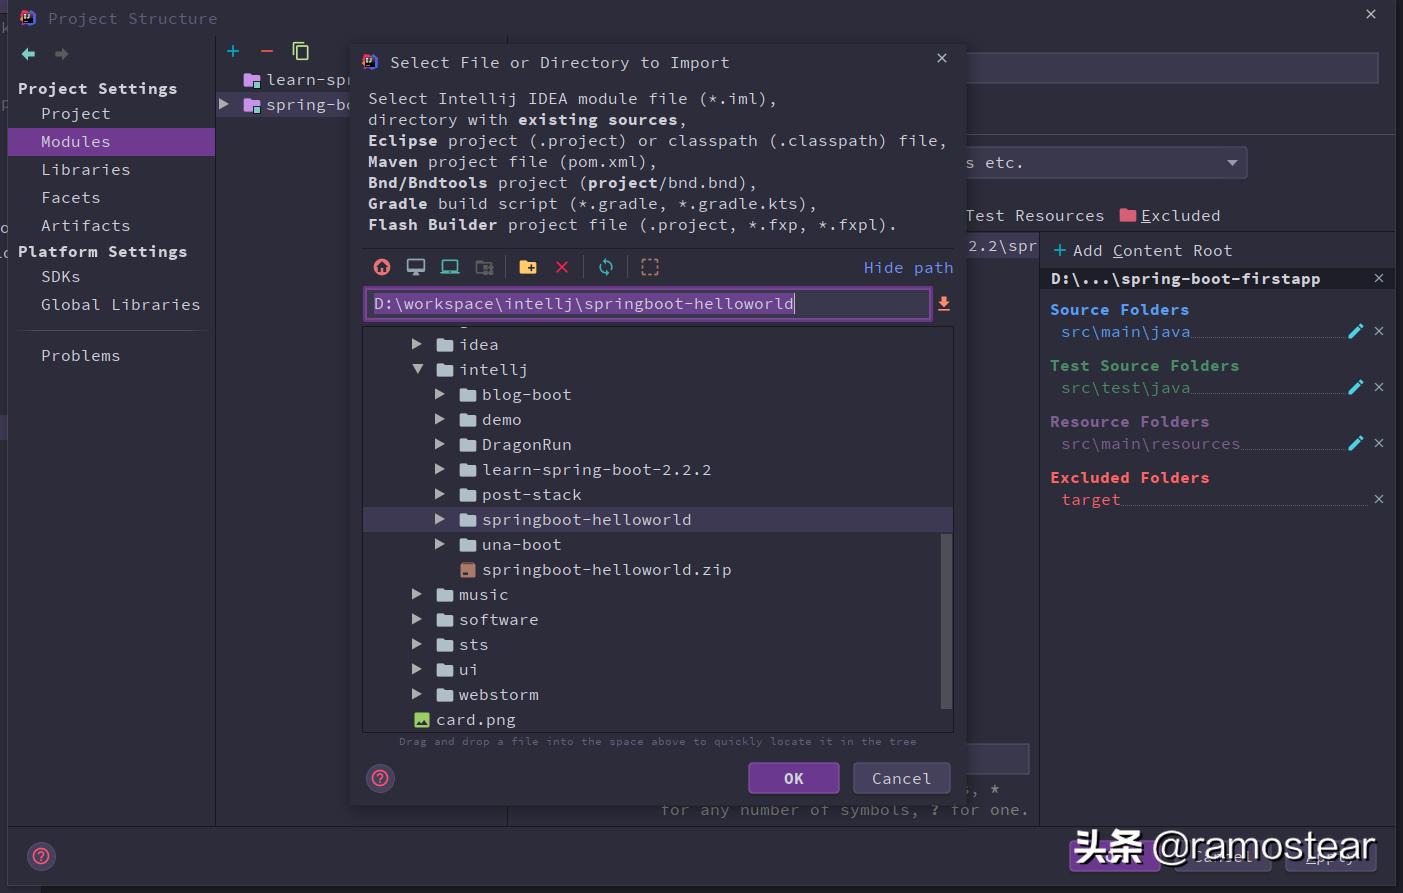Expand the una-boot folder
Viewport: 1403px width, 893px height.
tap(439, 544)
